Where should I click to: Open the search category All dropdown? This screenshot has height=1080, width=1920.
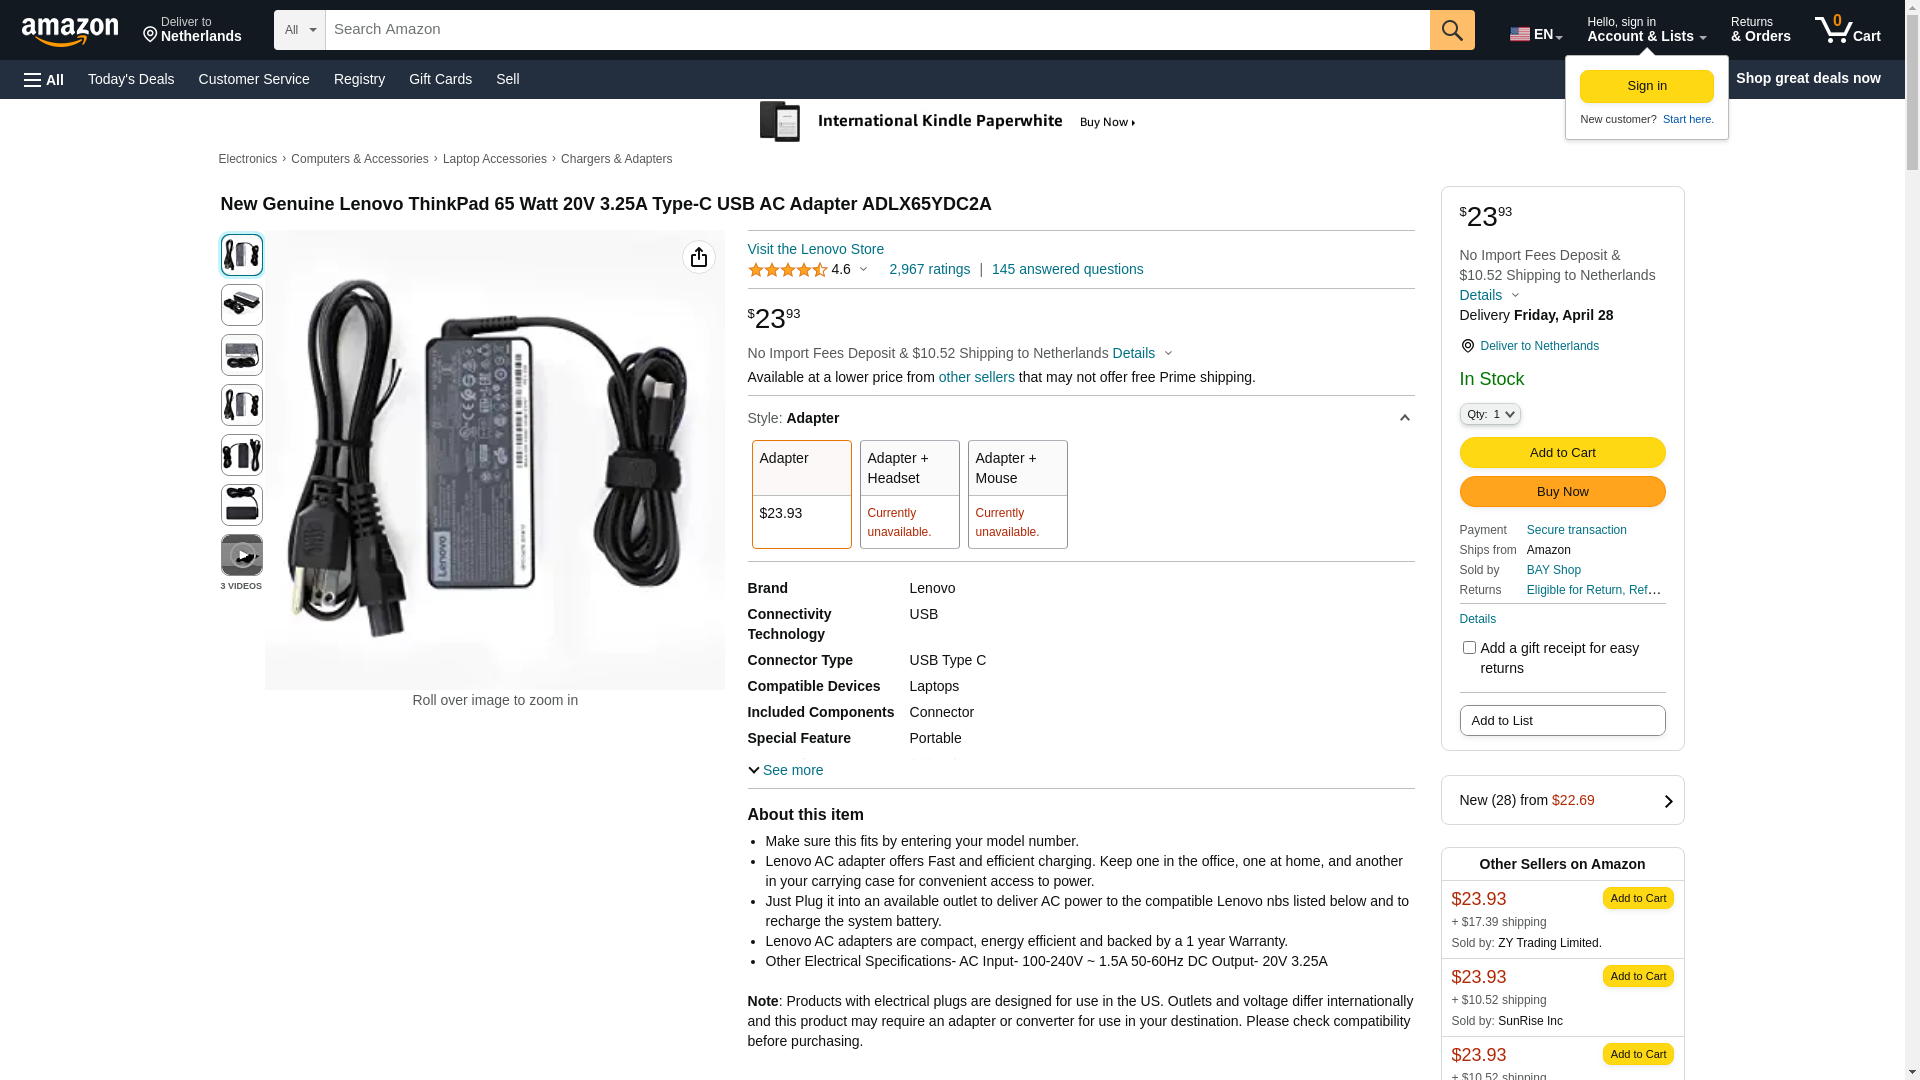299,30
